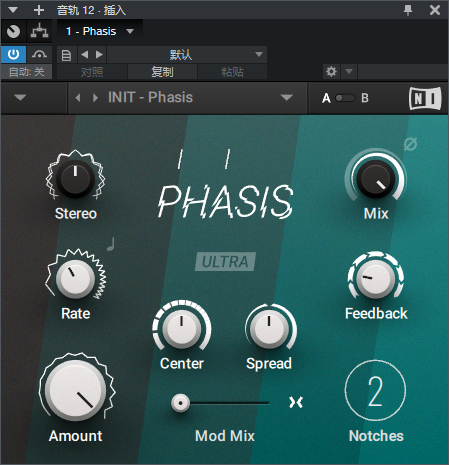Click the Native Instruments NI logo
The image size is (449, 465).
pyautogui.click(x=425, y=98)
